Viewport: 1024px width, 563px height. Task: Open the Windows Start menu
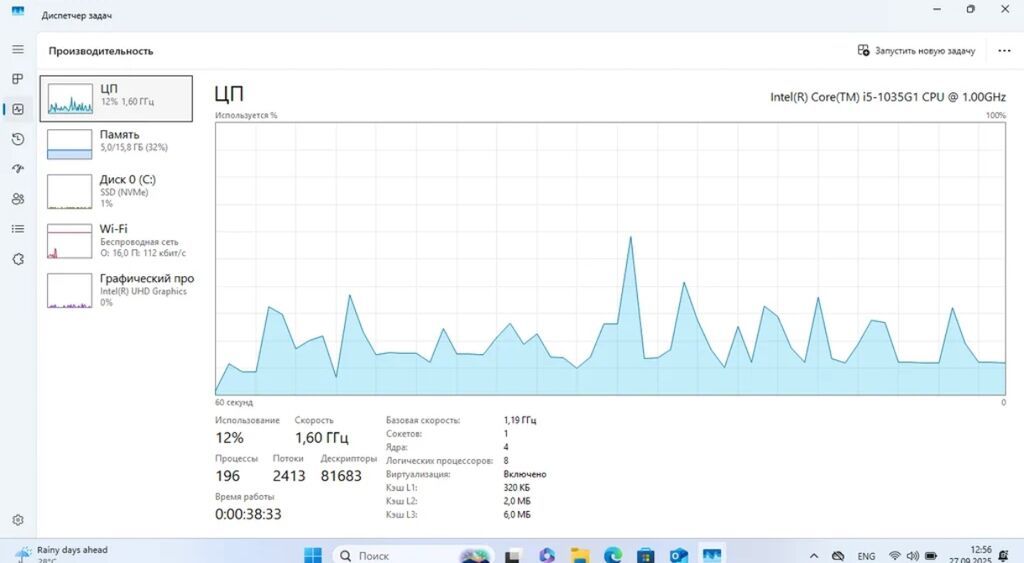[x=313, y=555]
